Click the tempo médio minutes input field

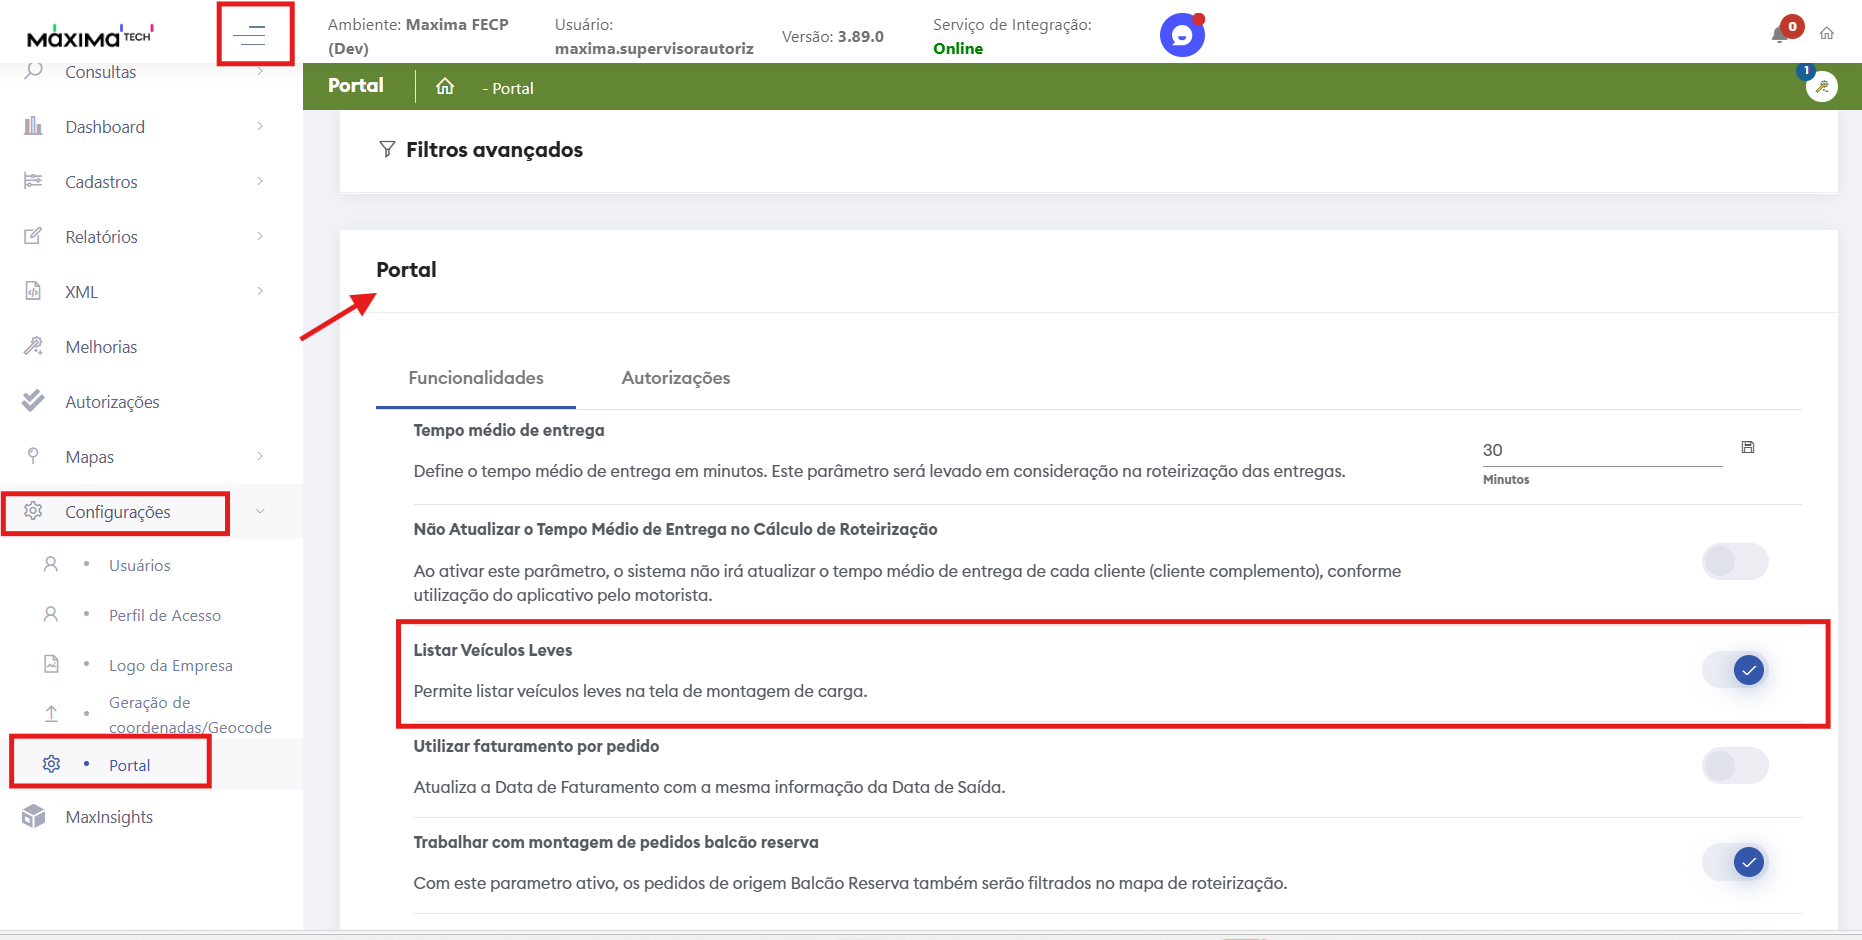1600,450
